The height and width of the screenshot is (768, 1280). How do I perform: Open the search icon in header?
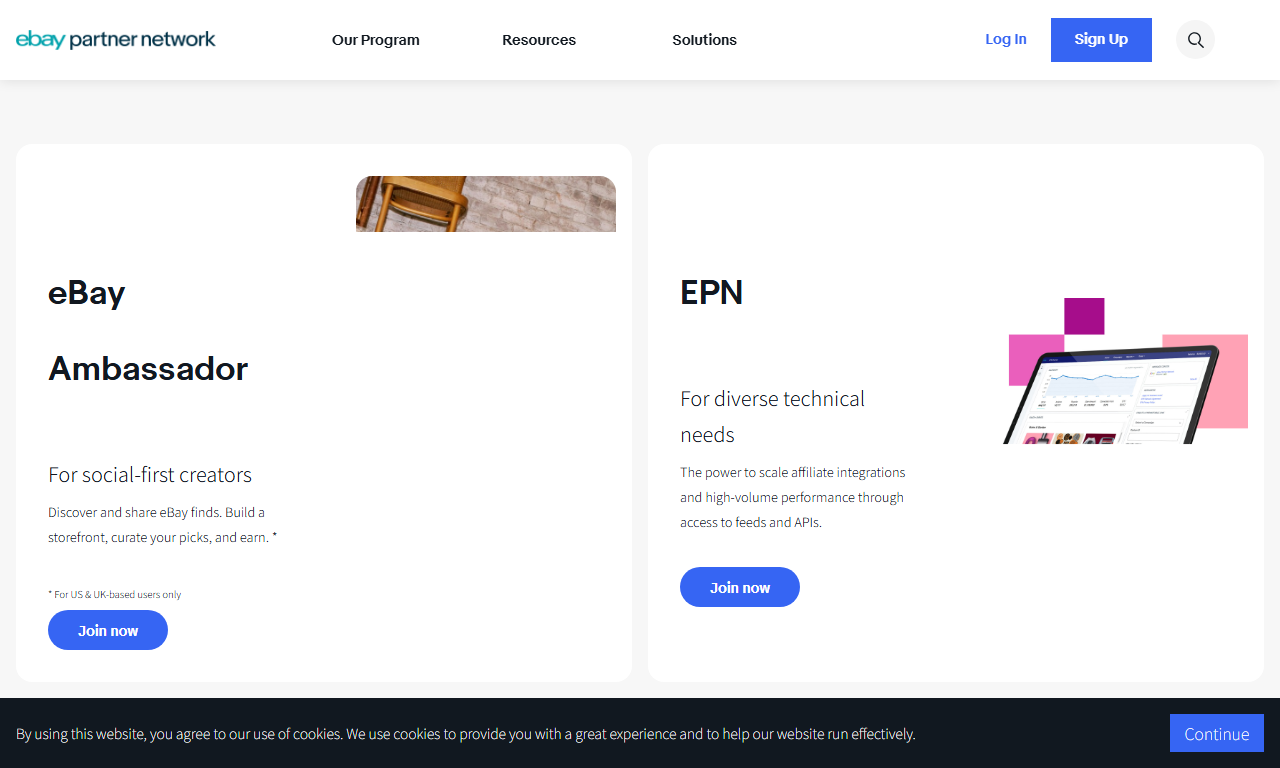coord(1195,40)
